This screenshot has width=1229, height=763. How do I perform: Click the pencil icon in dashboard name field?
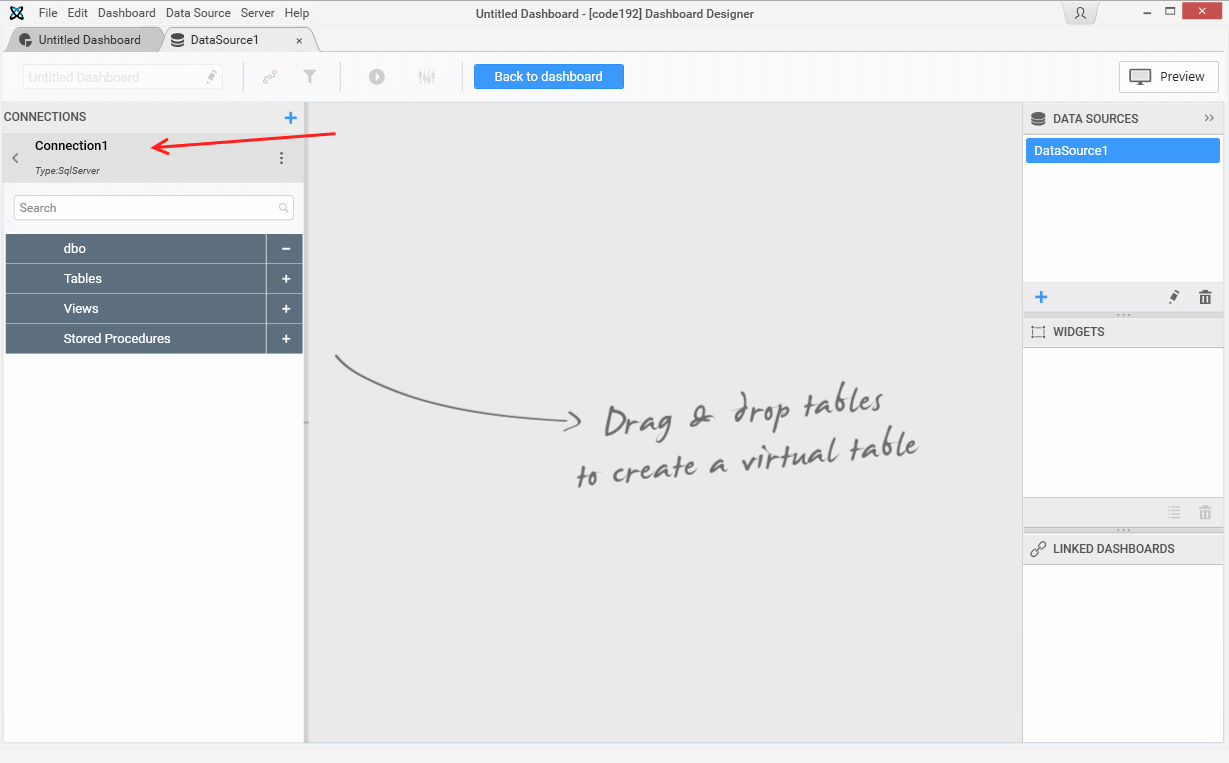(211, 77)
